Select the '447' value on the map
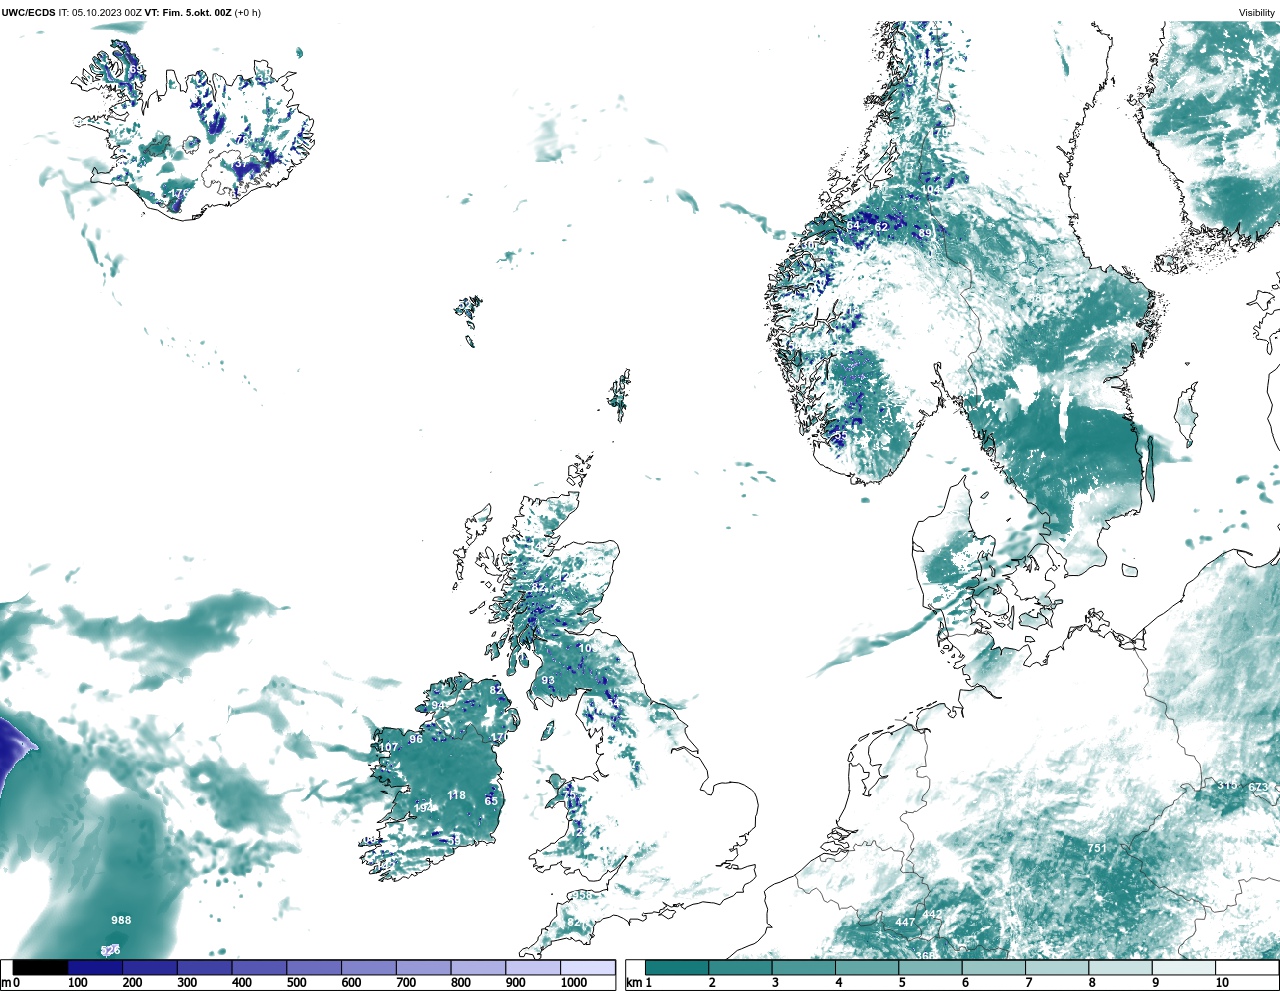 click(x=905, y=922)
